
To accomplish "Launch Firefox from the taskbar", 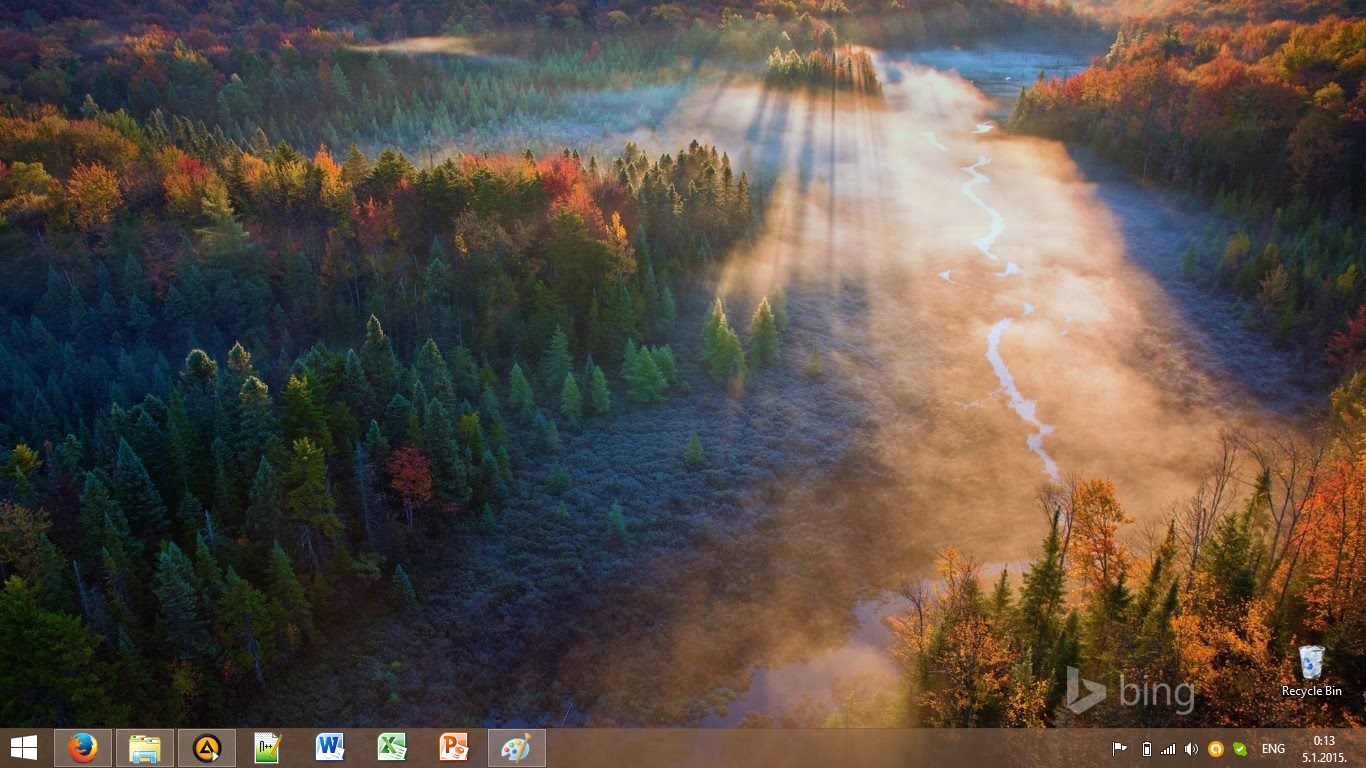I will click(83, 748).
